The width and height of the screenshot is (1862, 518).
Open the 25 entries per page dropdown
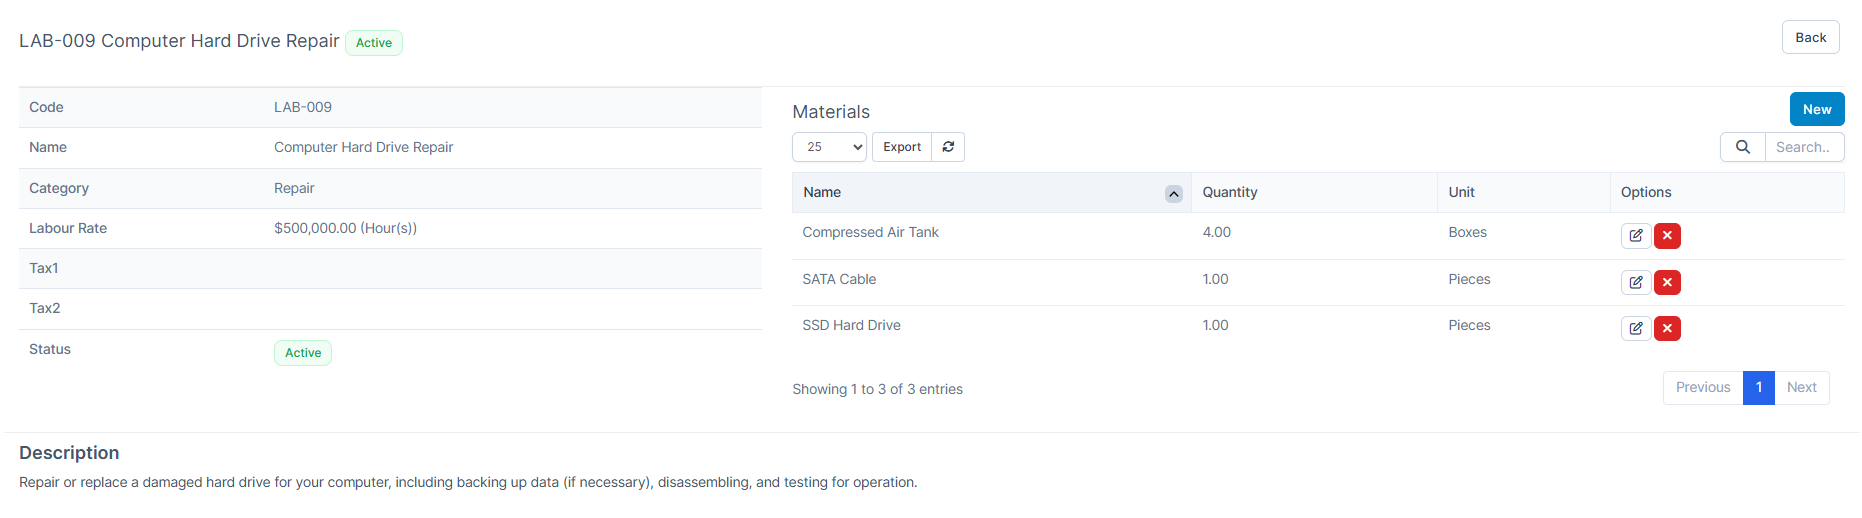pyautogui.click(x=829, y=147)
